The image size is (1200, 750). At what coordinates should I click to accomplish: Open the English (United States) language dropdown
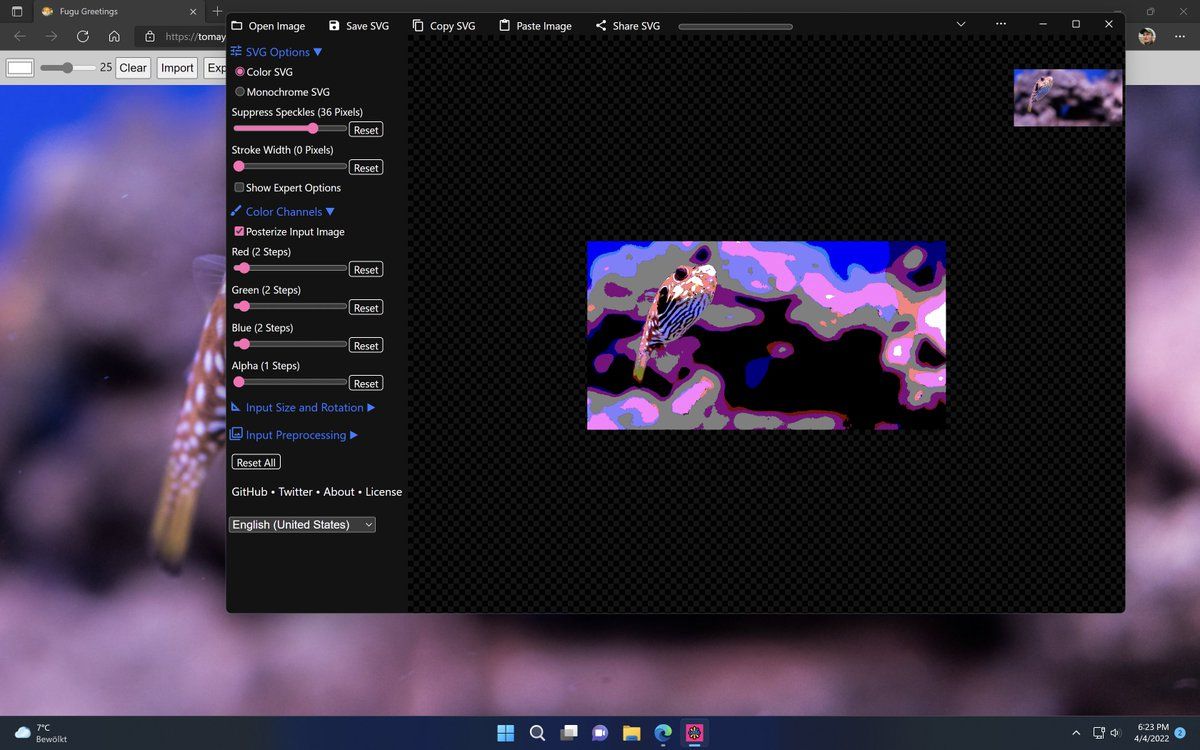302,524
